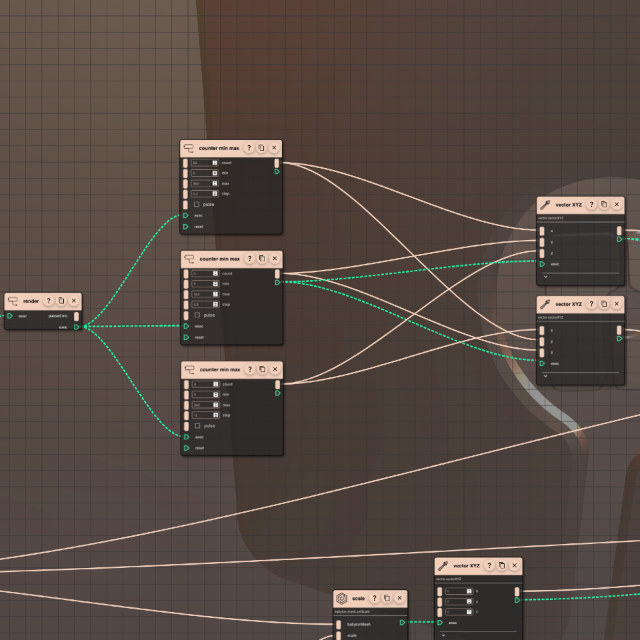The image size is (640, 640).
Task: Click the render node's passed ms output socket
Action: [76, 316]
